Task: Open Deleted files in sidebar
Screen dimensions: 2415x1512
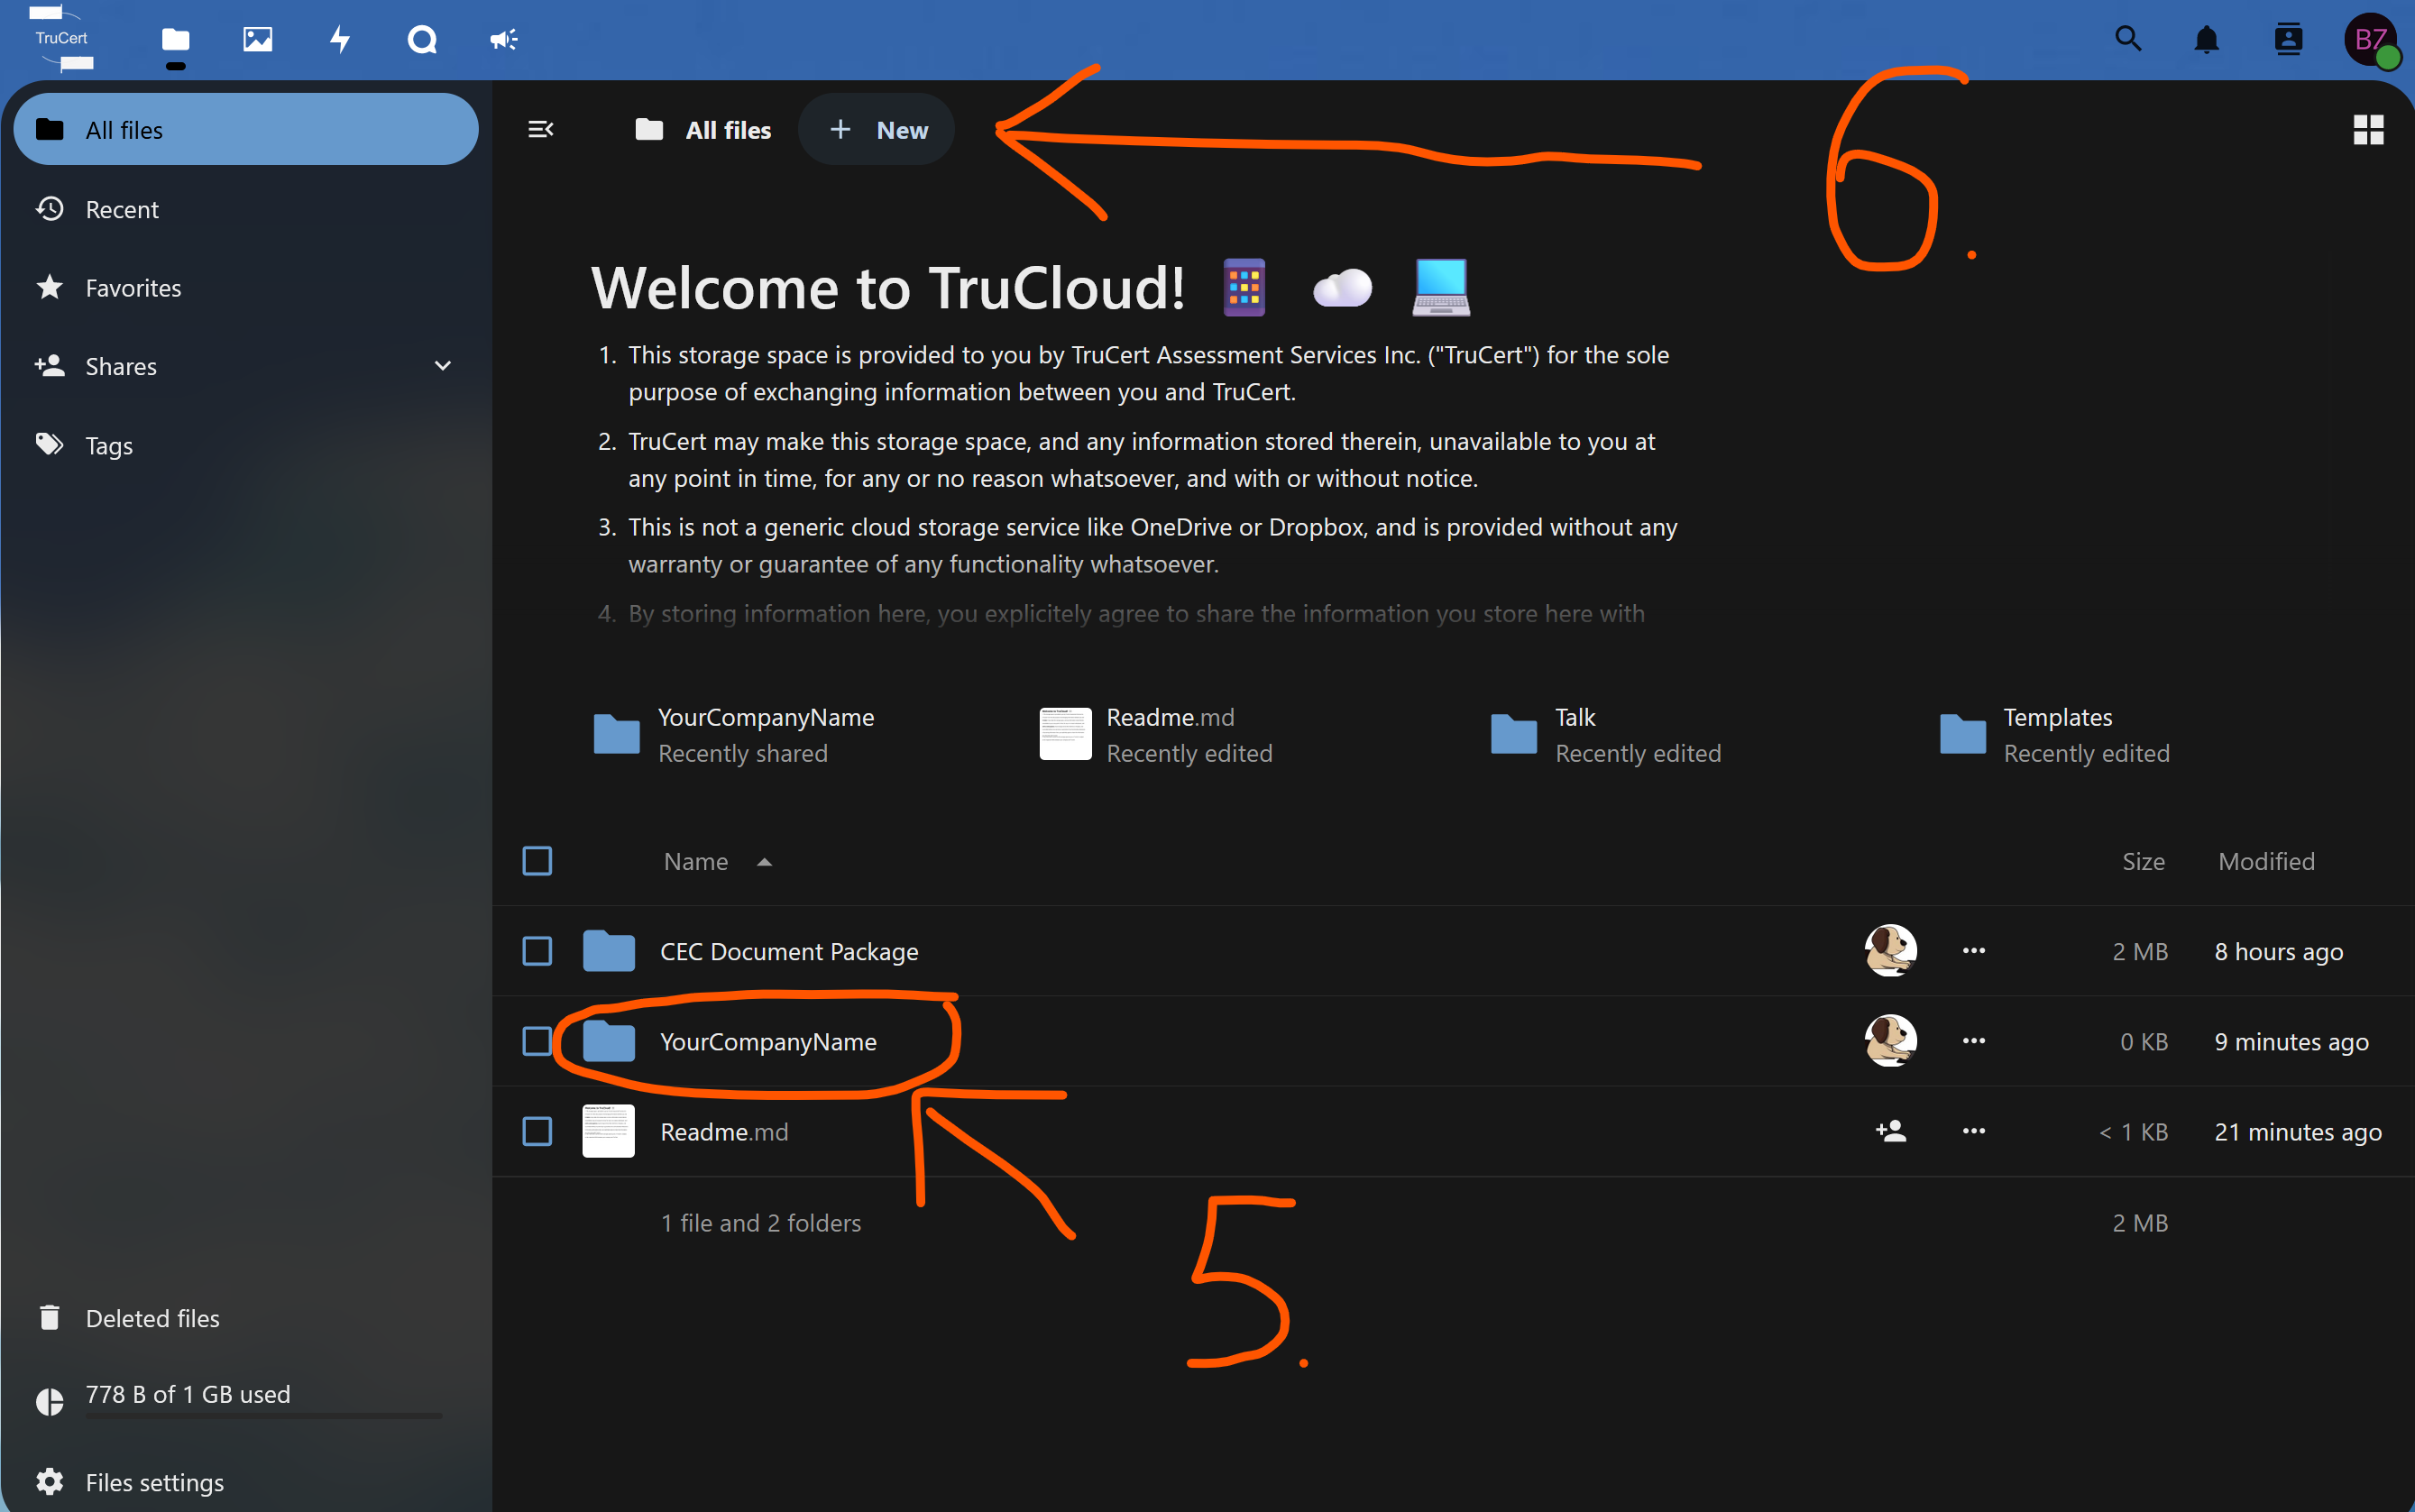Action: click(x=245, y=1318)
